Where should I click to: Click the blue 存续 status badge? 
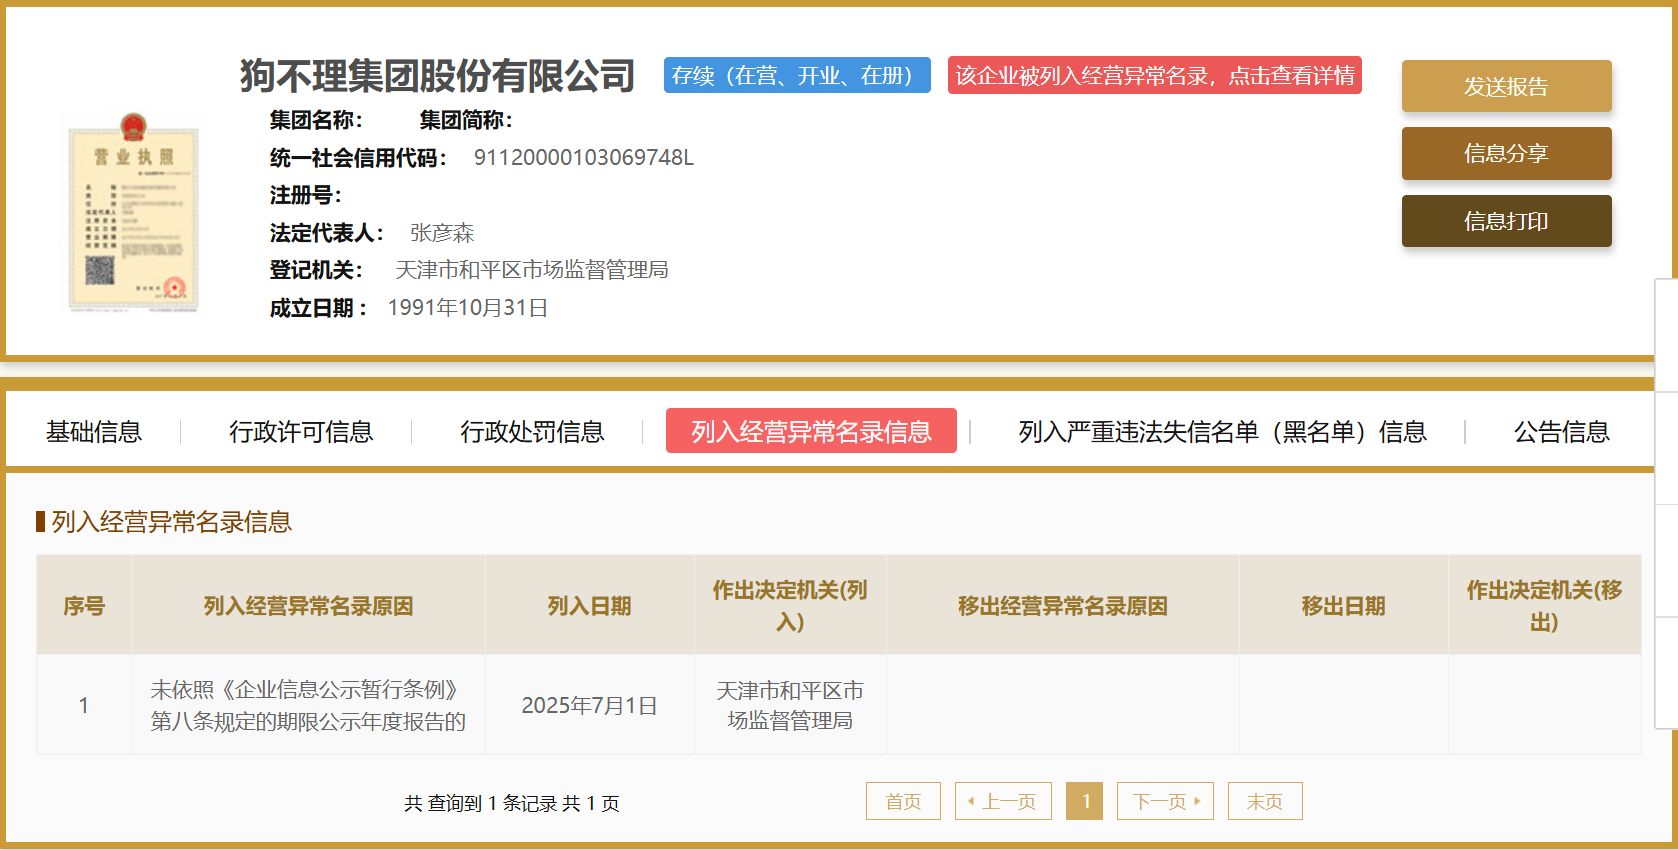[796, 76]
